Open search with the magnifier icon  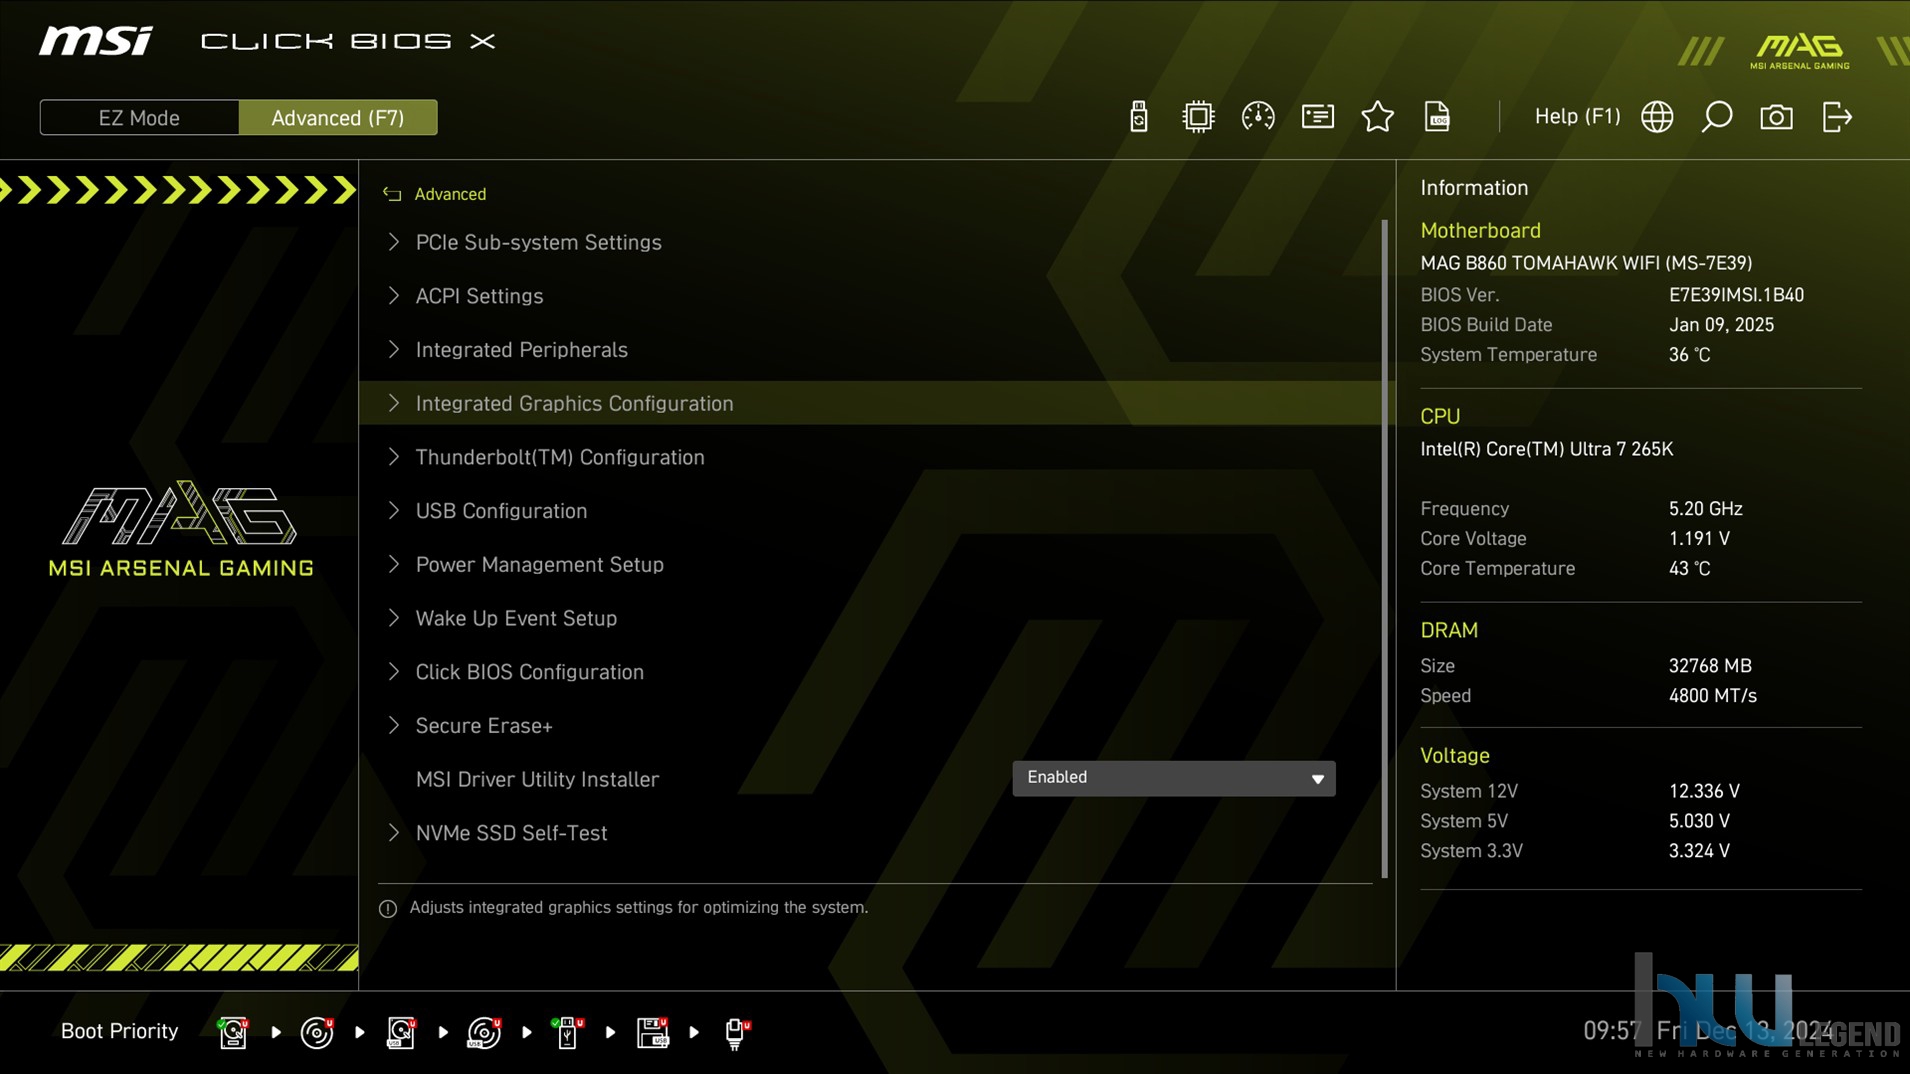1717,117
